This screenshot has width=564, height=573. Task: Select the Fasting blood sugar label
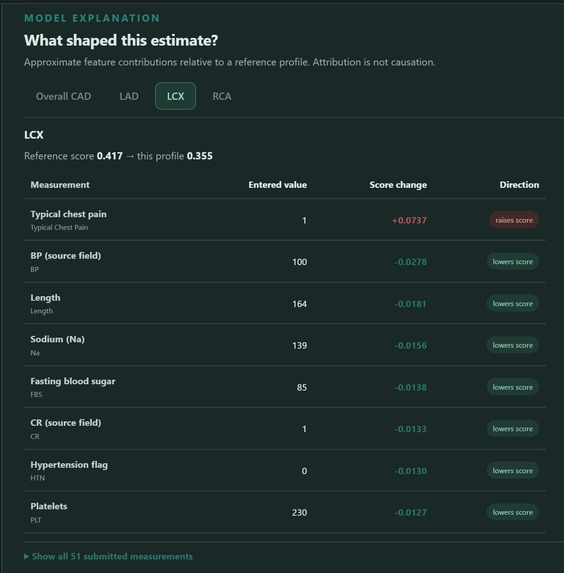pos(73,381)
